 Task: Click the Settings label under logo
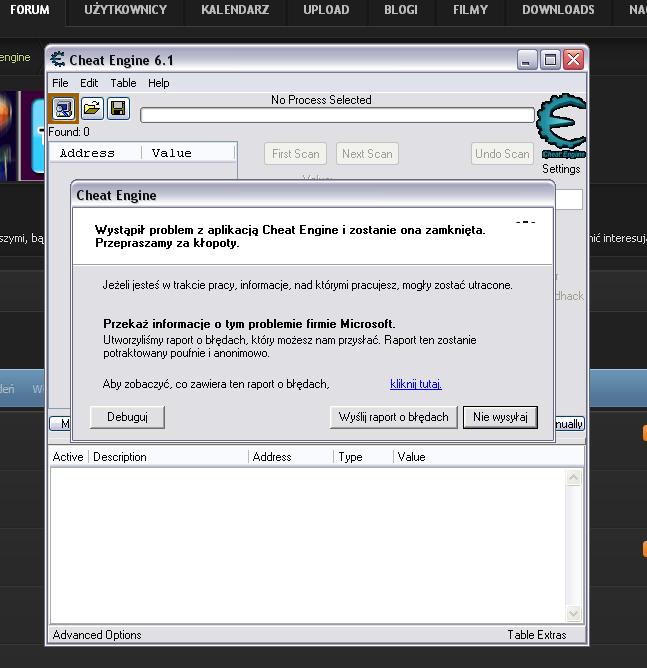pyautogui.click(x=561, y=169)
